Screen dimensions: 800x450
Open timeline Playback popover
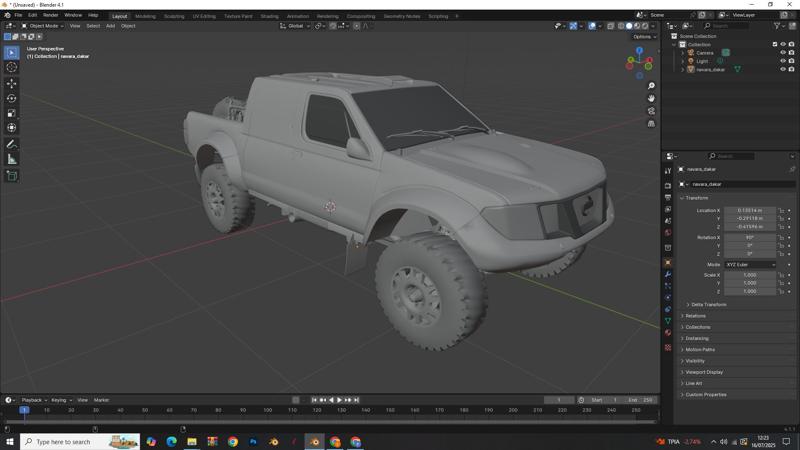click(x=34, y=400)
